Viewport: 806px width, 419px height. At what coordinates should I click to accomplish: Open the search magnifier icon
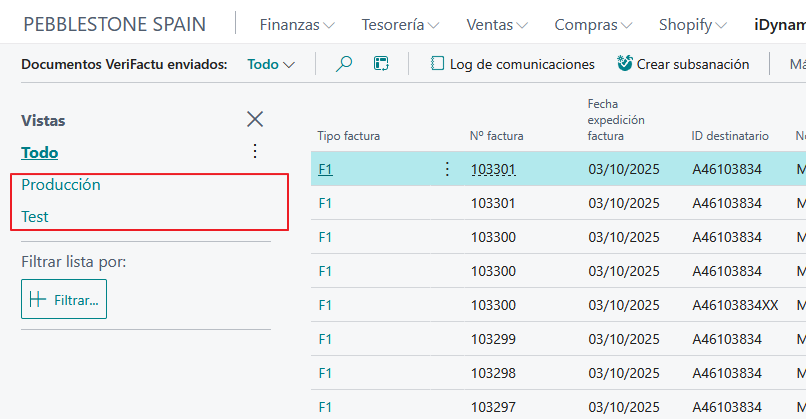click(344, 64)
